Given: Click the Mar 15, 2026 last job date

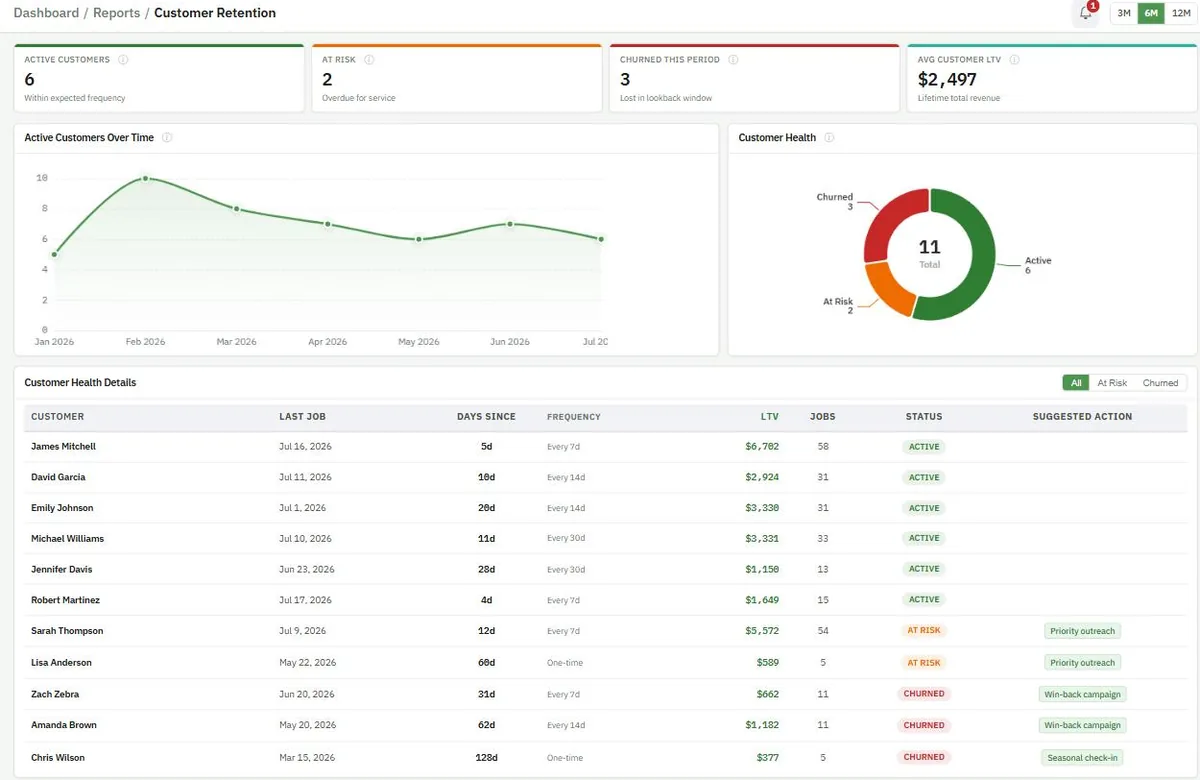Looking at the screenshot, I should pos(307,758).
